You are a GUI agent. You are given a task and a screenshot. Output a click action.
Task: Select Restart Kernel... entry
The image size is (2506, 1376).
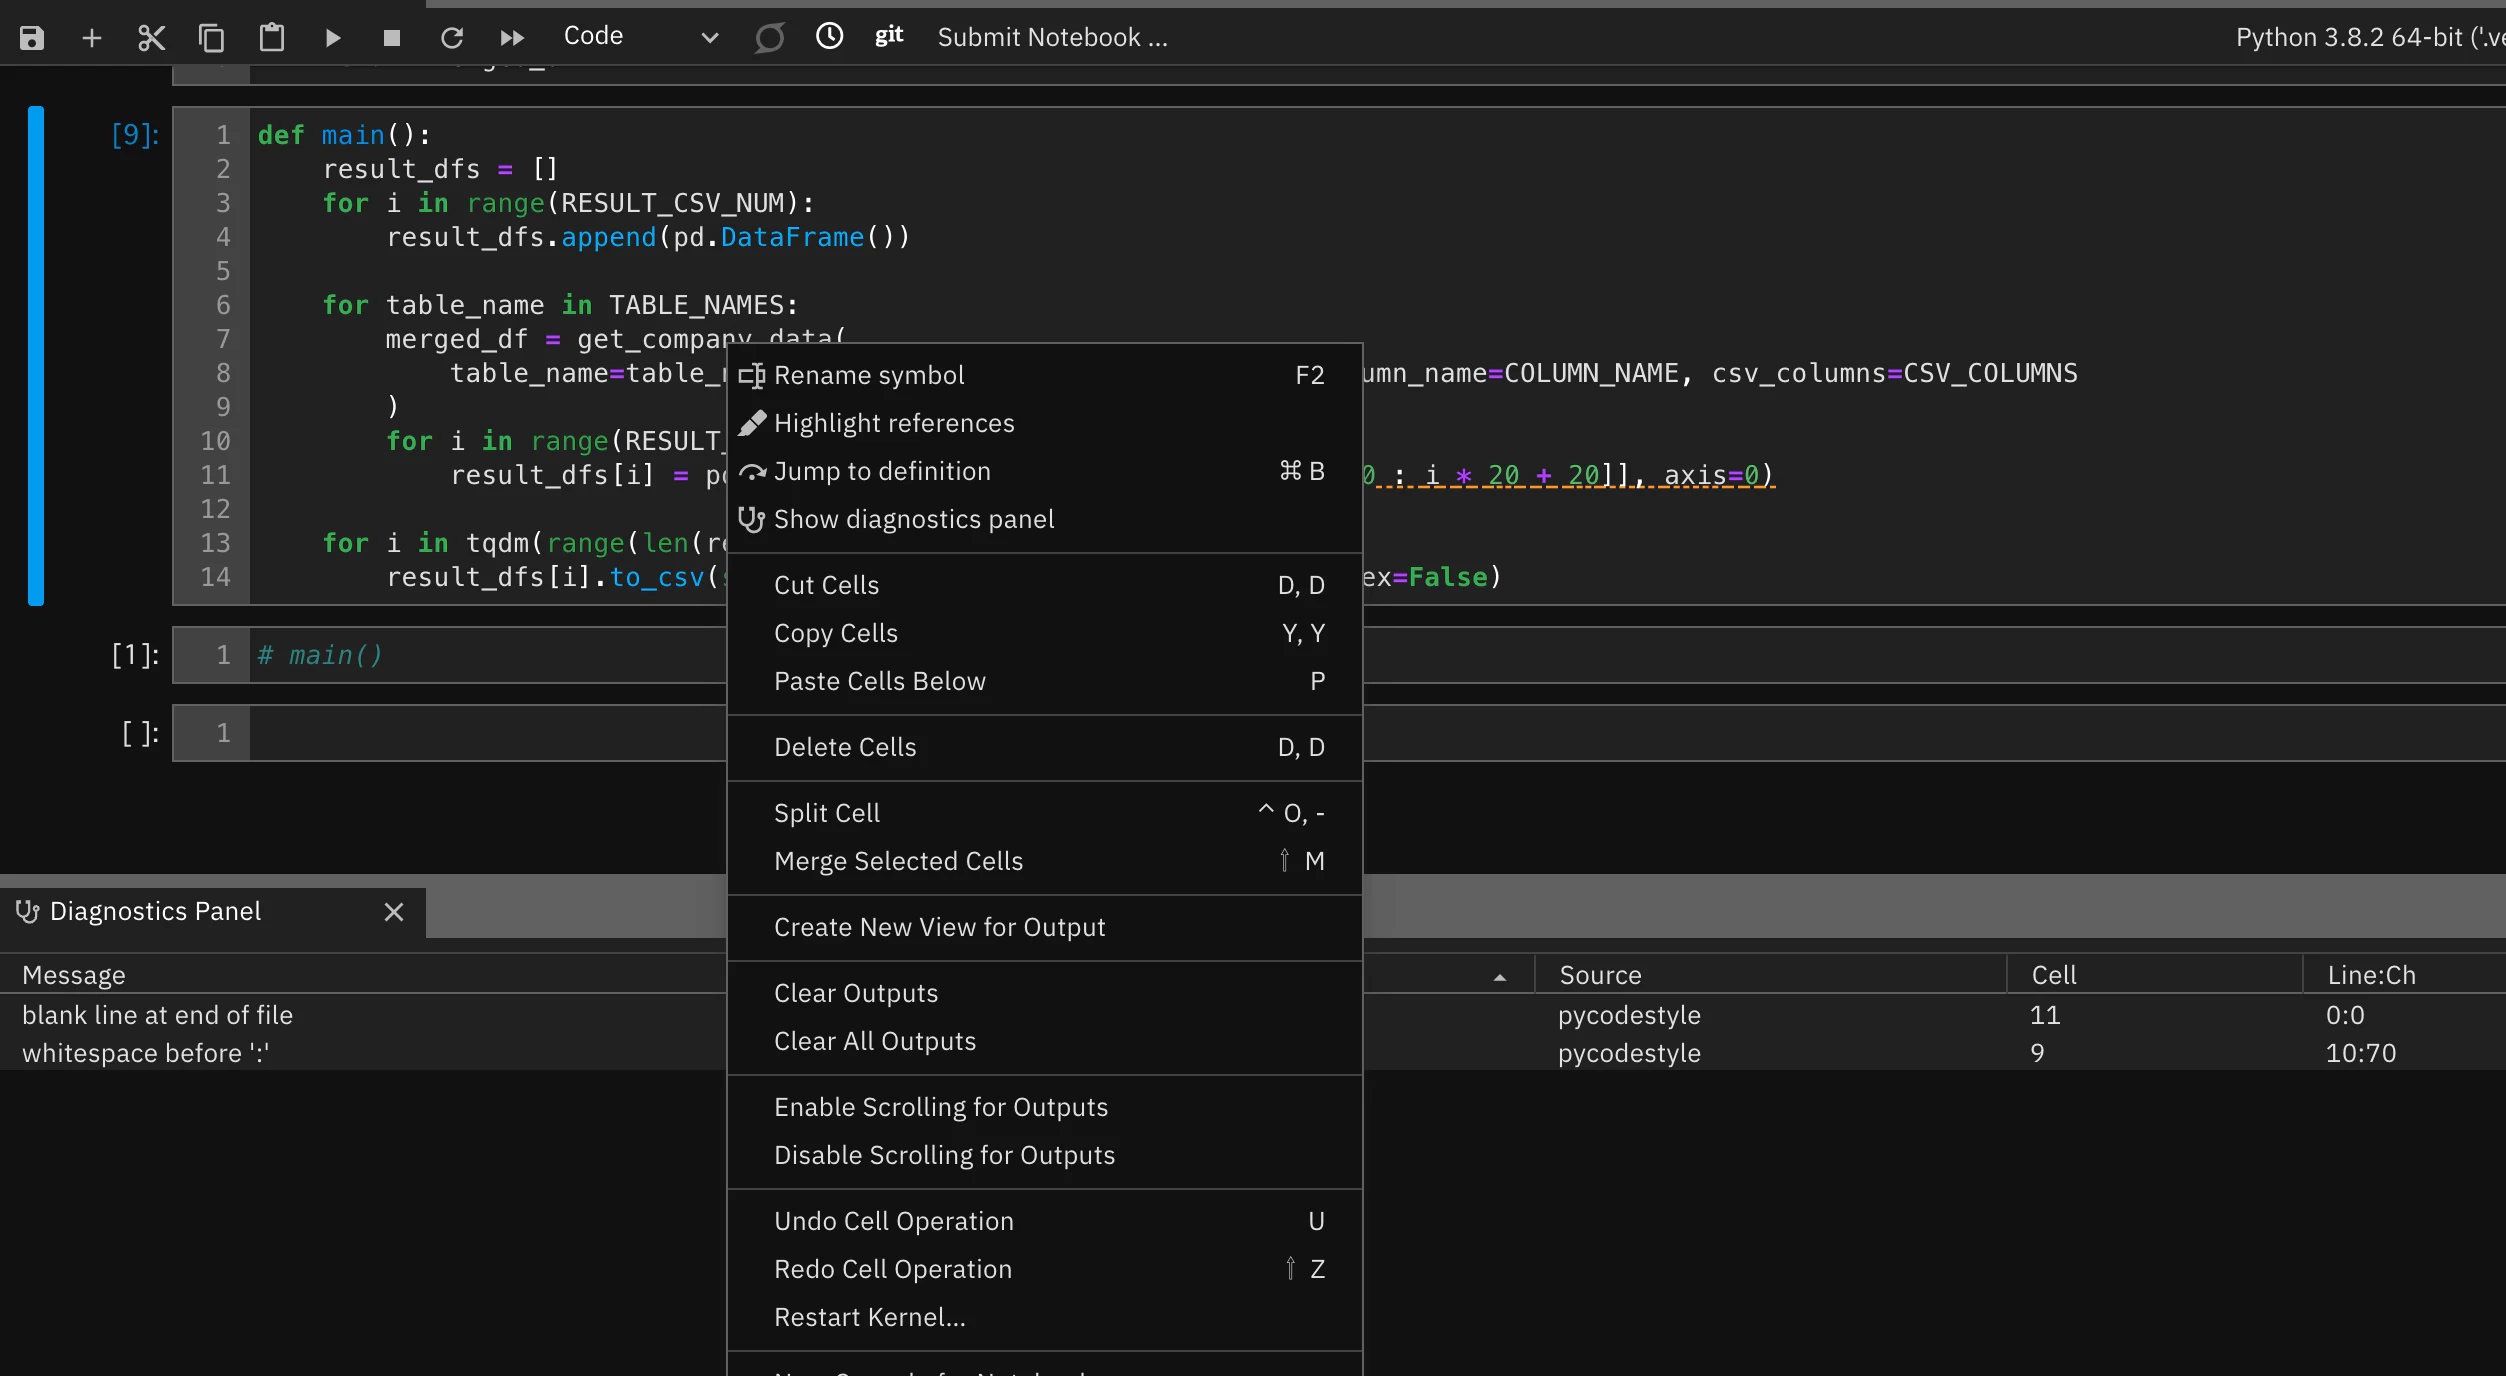pos(1045,1317)
